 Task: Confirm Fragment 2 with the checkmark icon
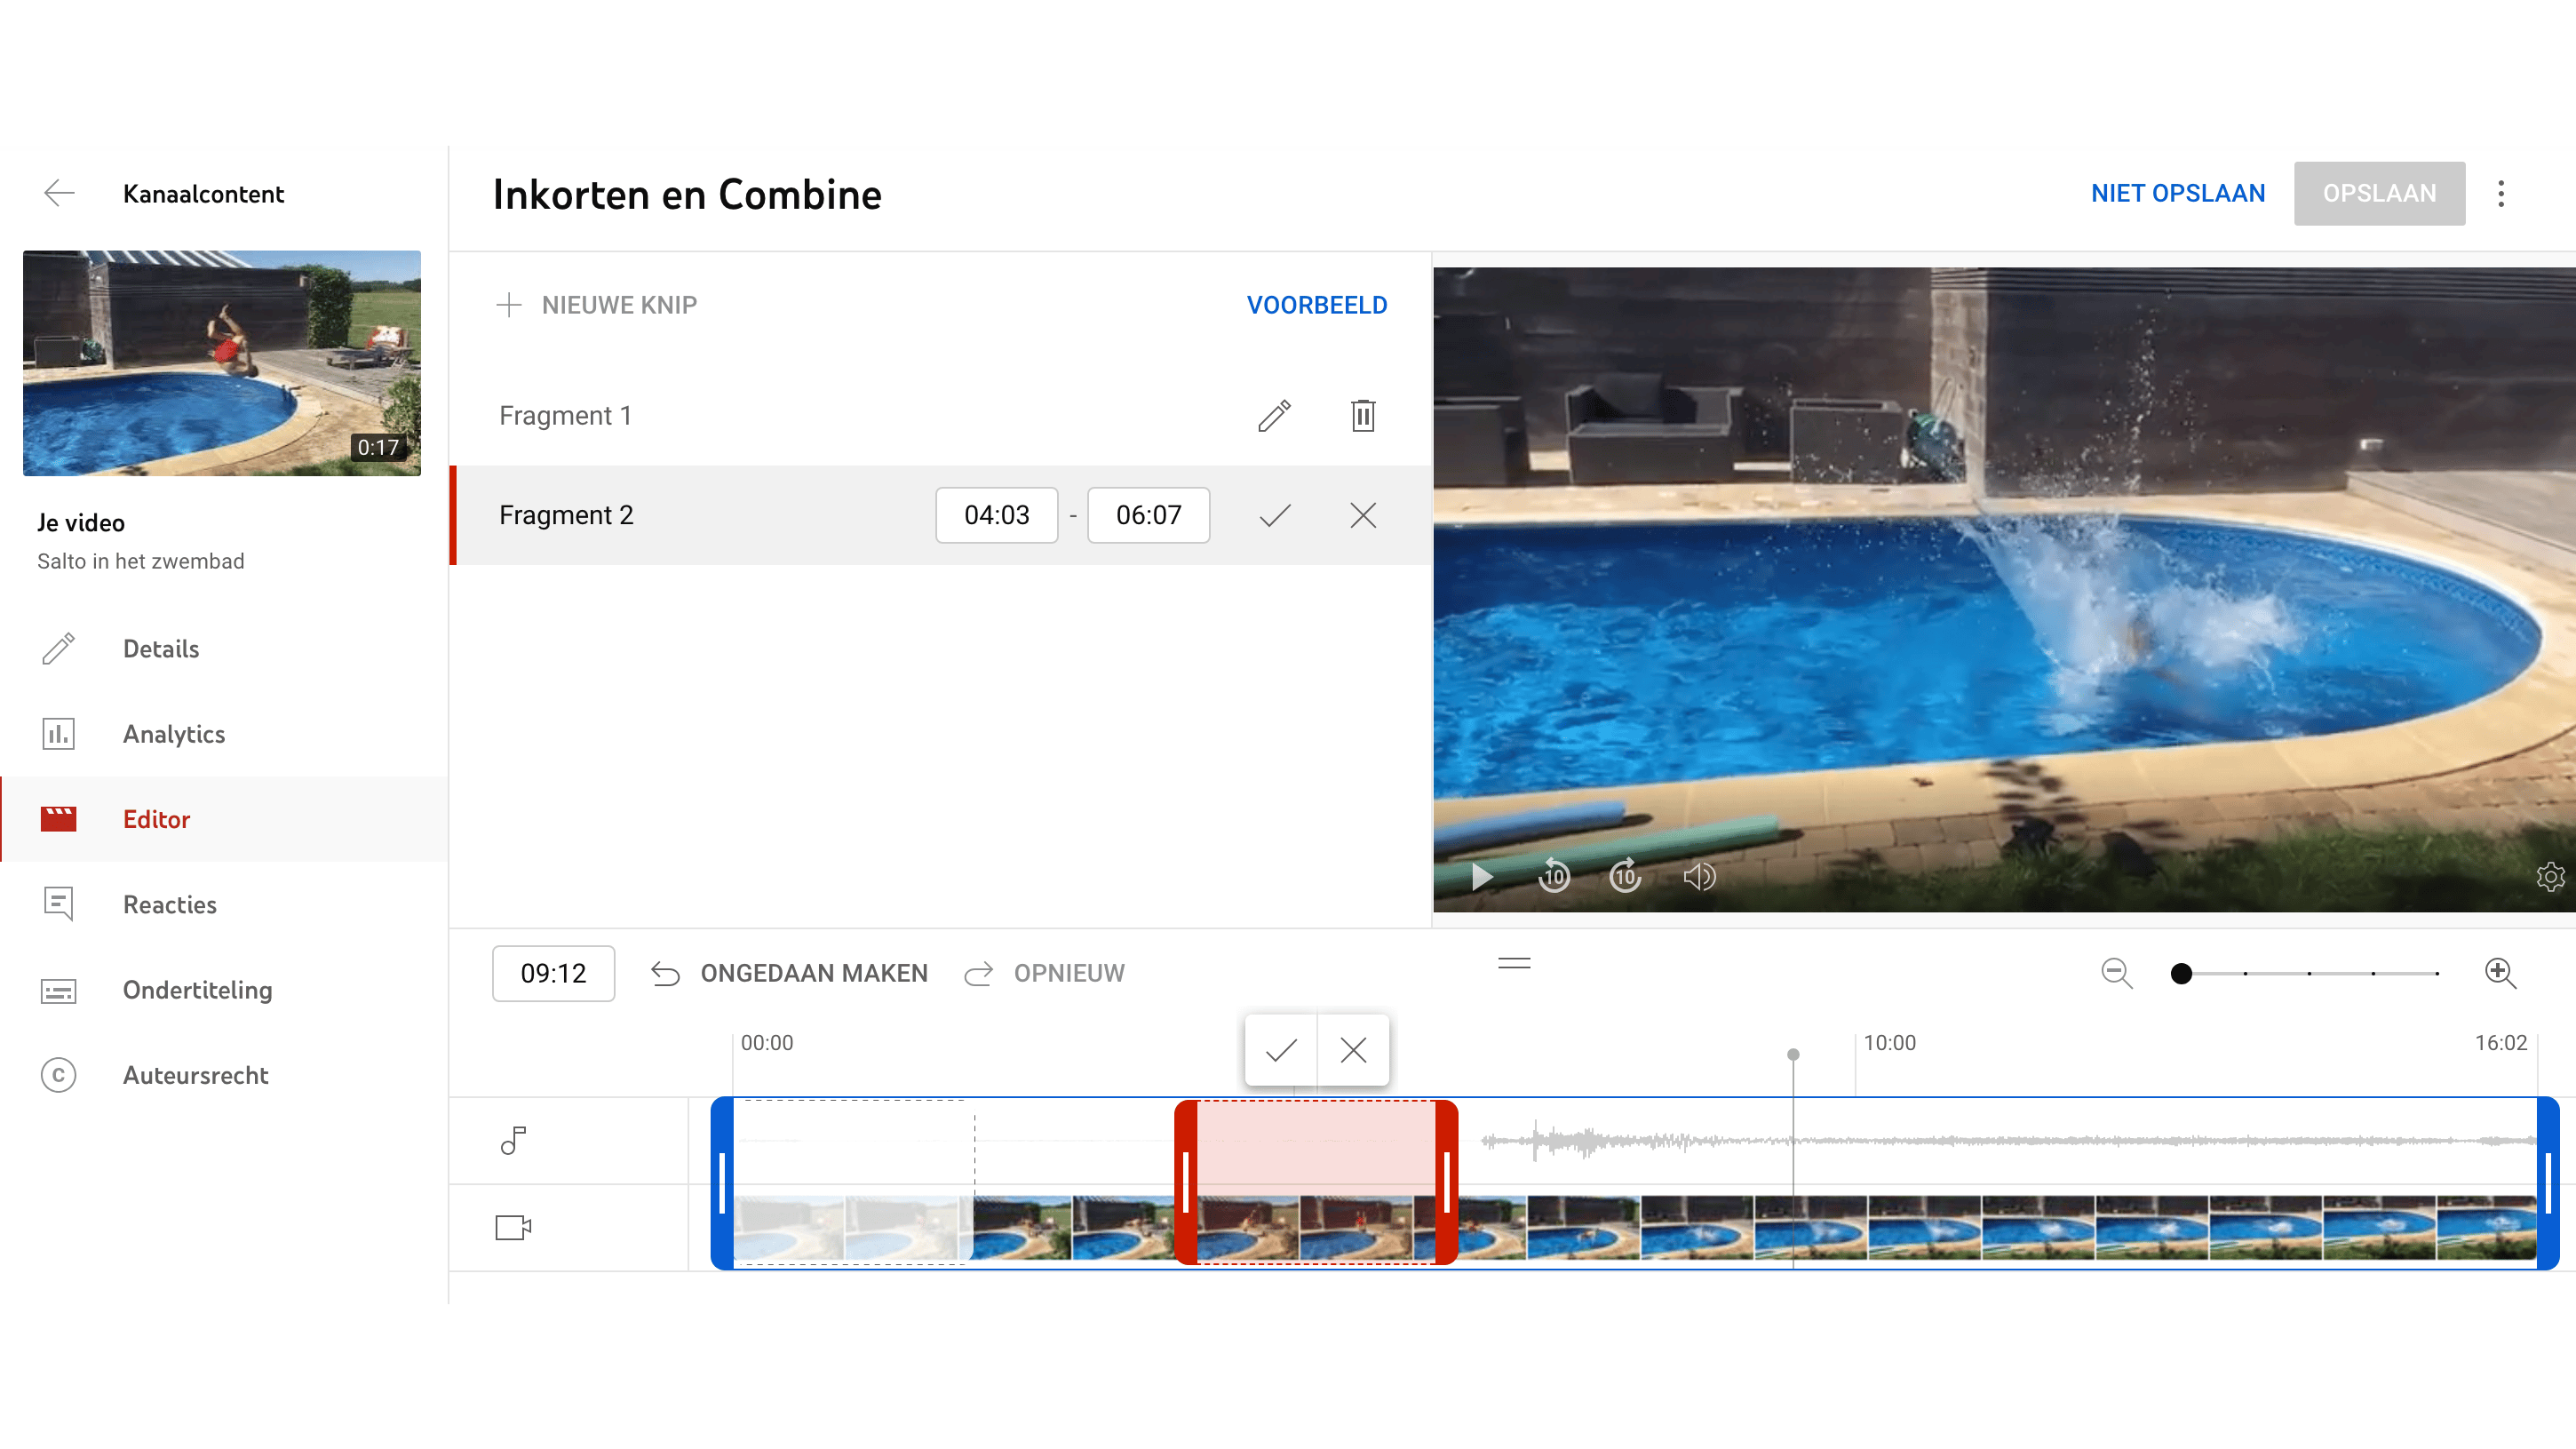pyautogui.click(x=1275, y=515)
